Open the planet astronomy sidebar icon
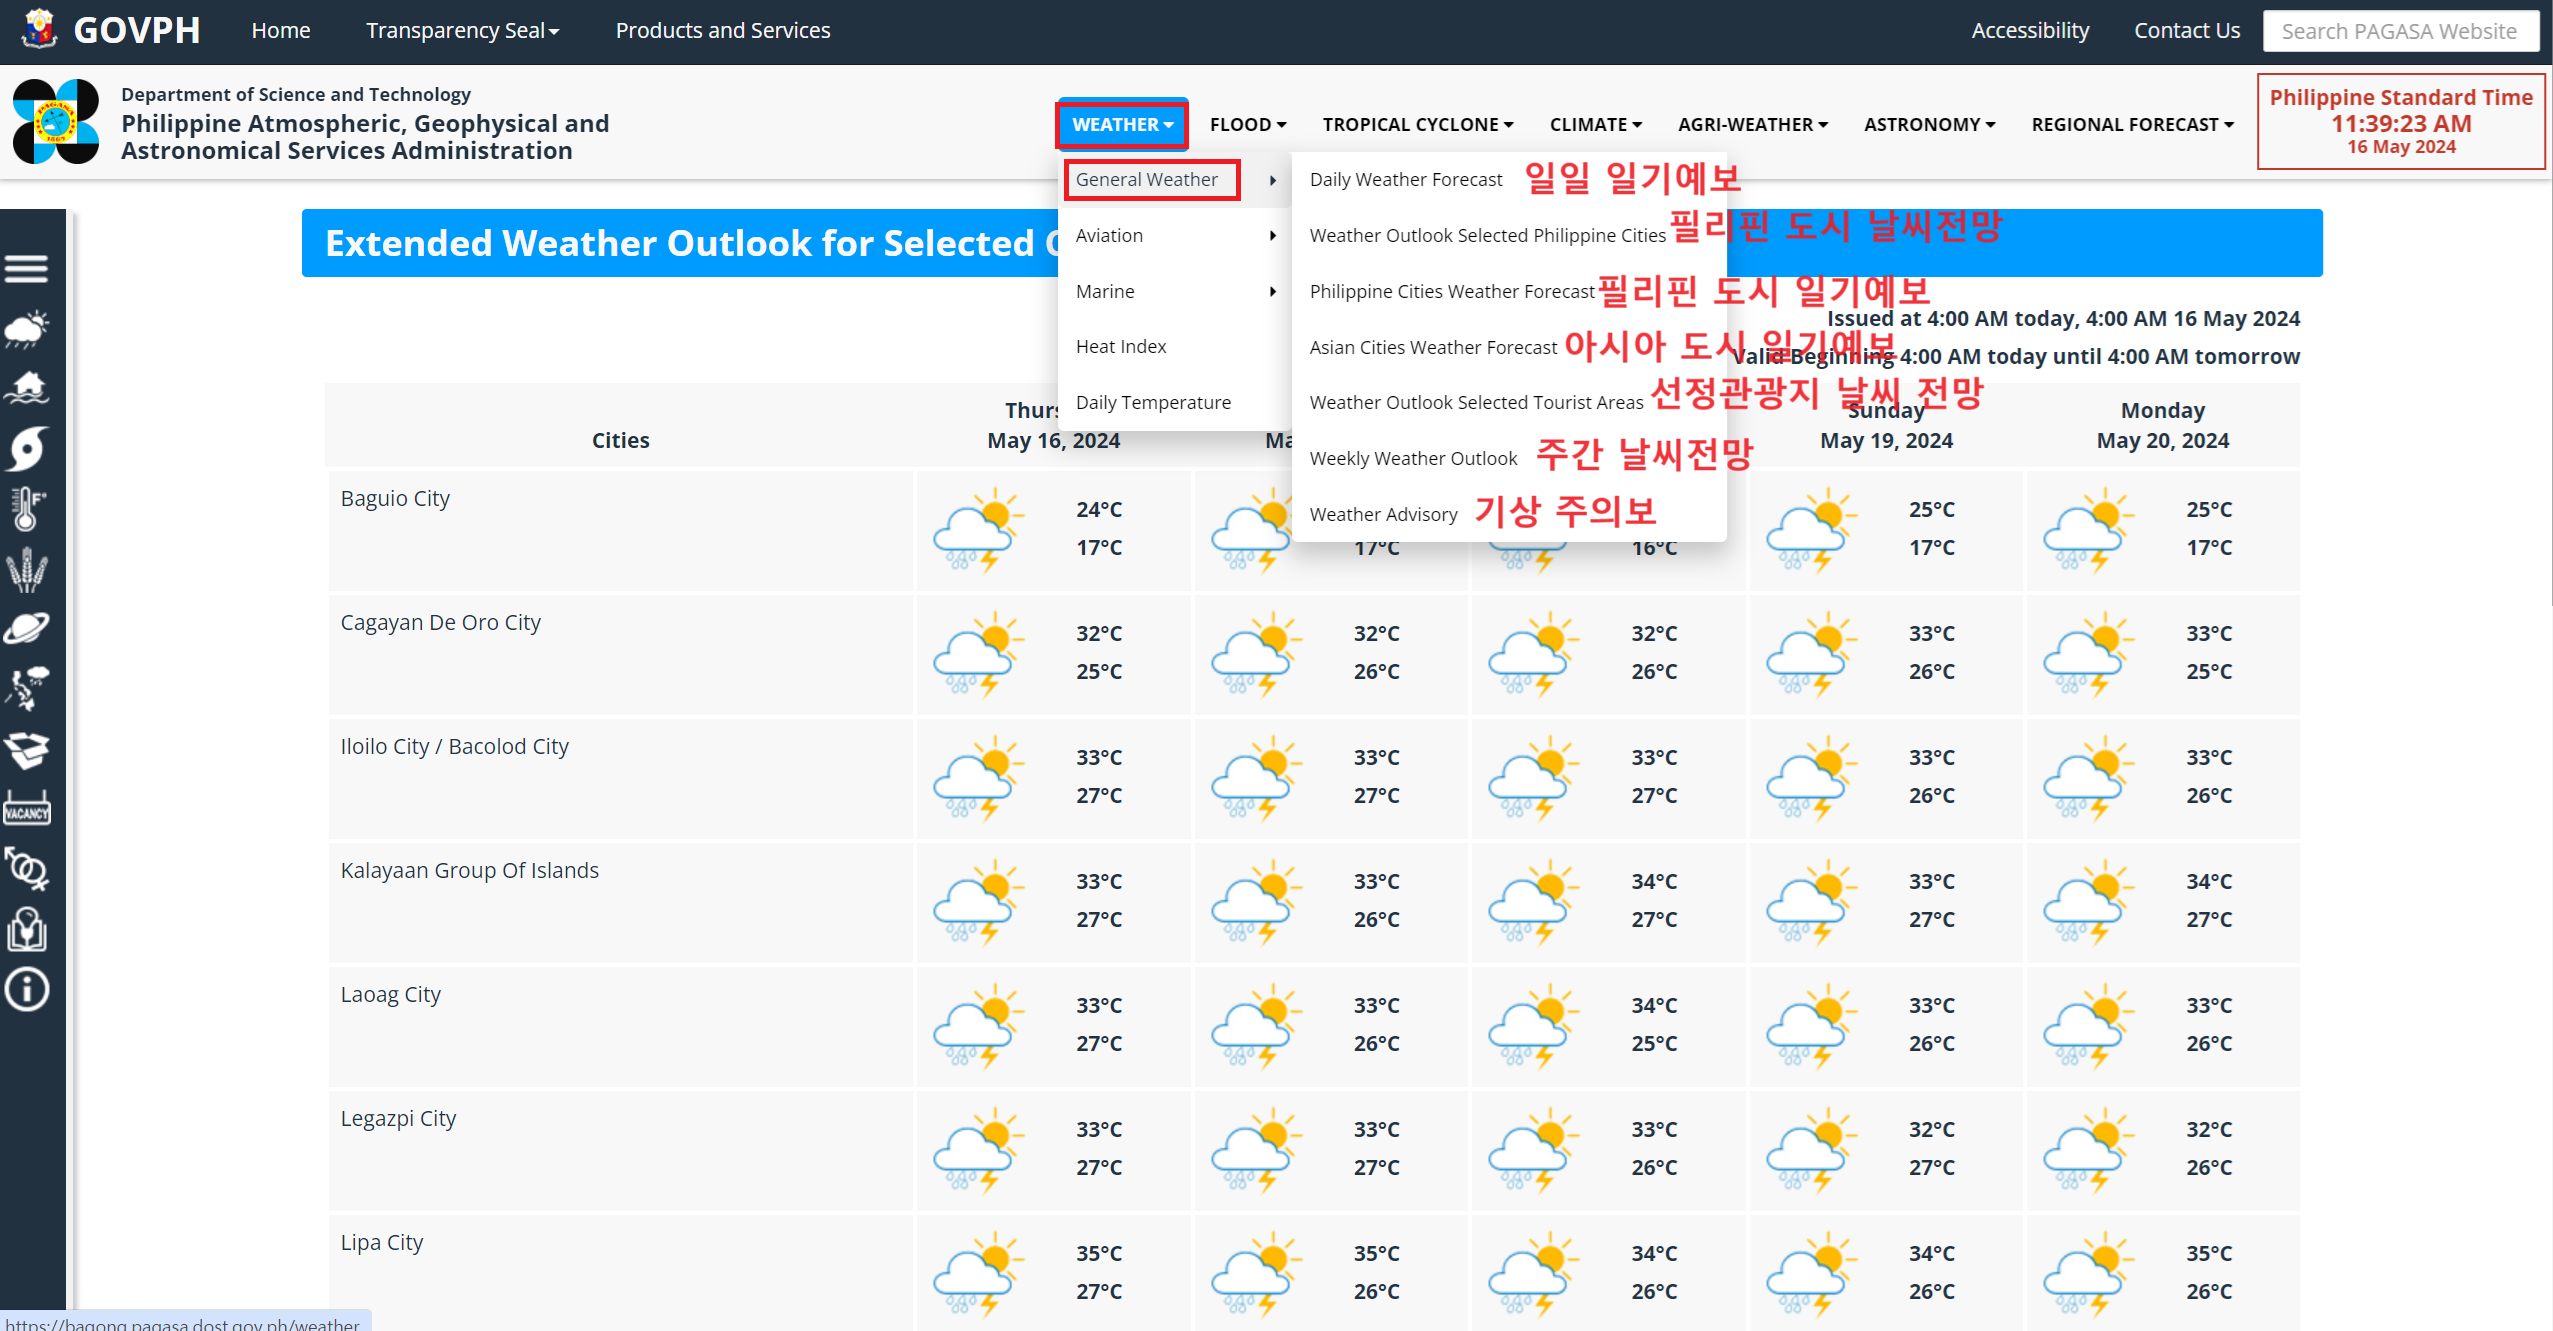 [x=27, y=629]
